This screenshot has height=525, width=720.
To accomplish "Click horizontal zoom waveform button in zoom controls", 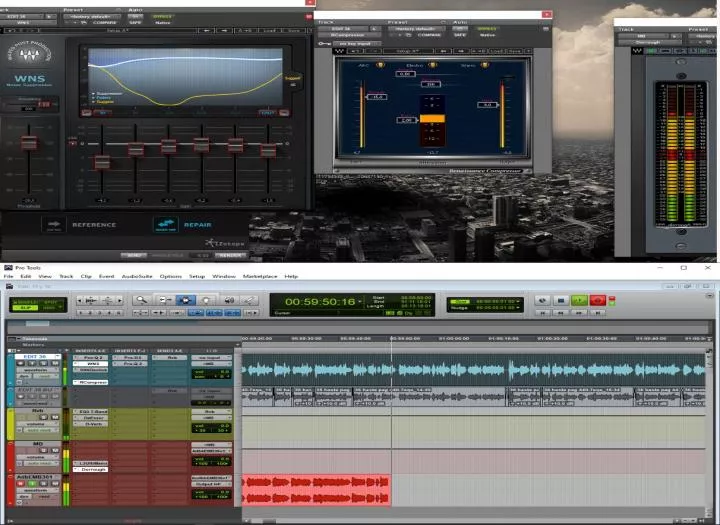I will point(91,300).
